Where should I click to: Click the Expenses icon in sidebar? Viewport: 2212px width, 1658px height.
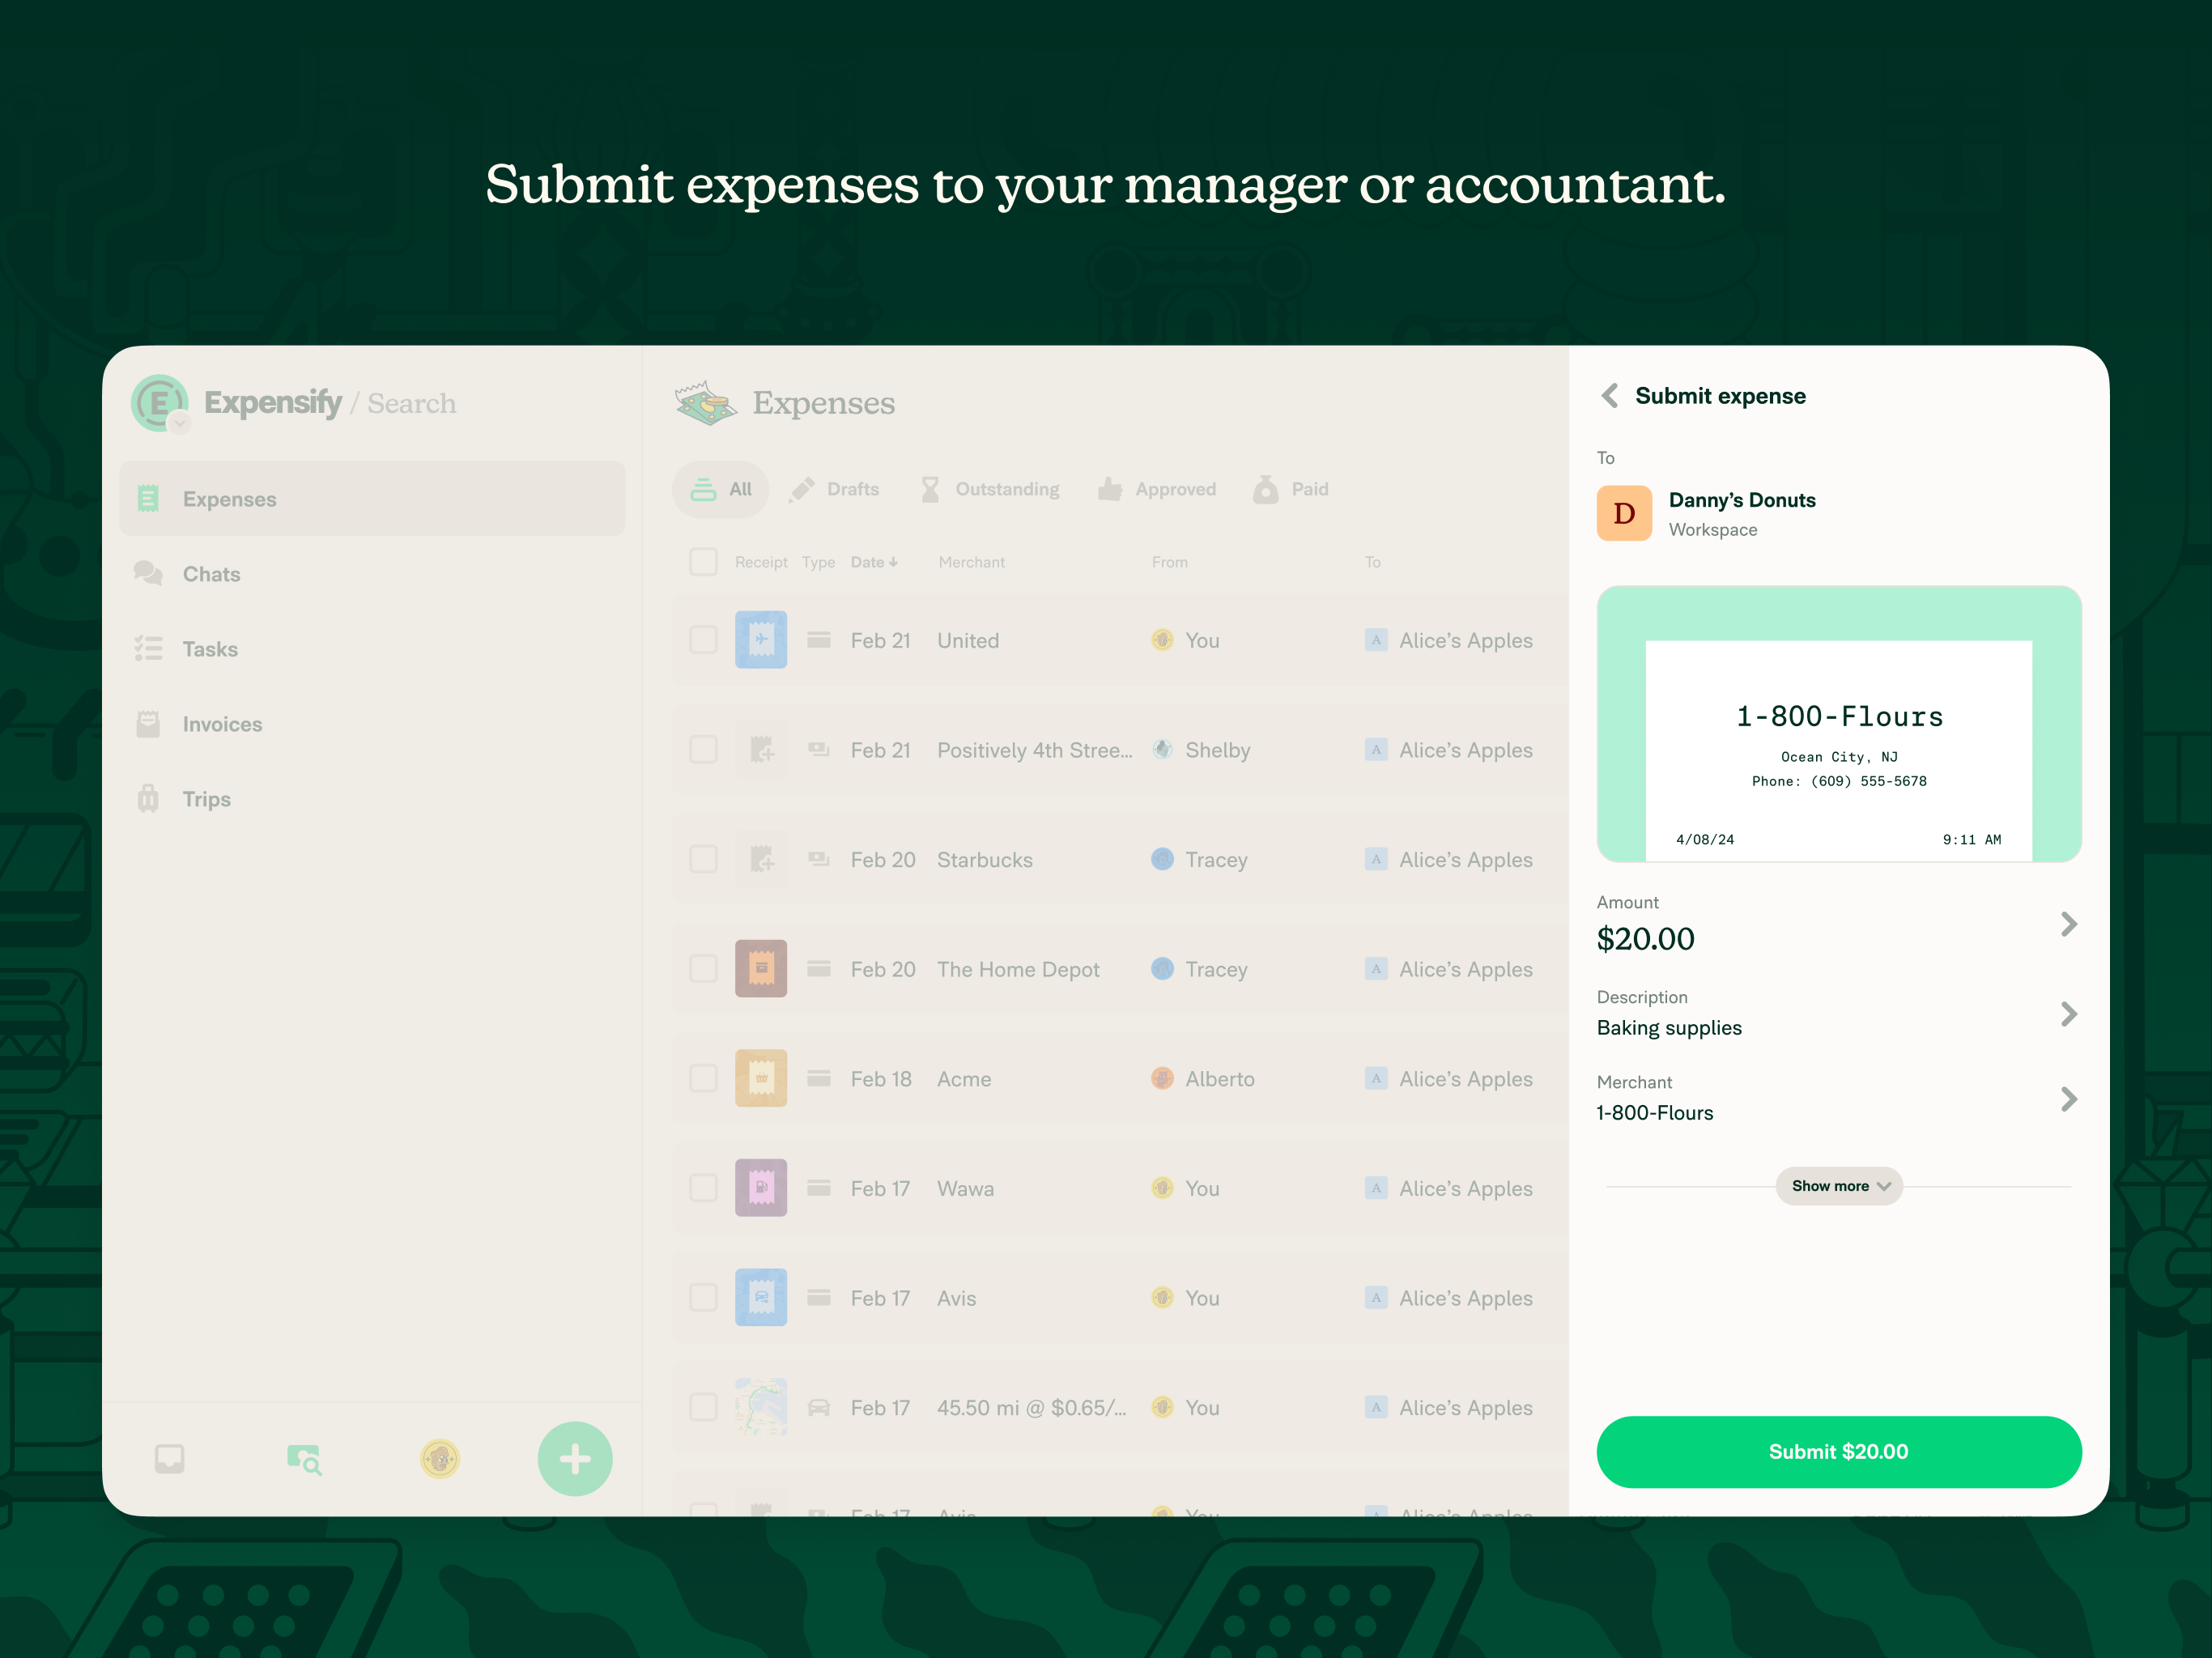[x=148, y=500]
